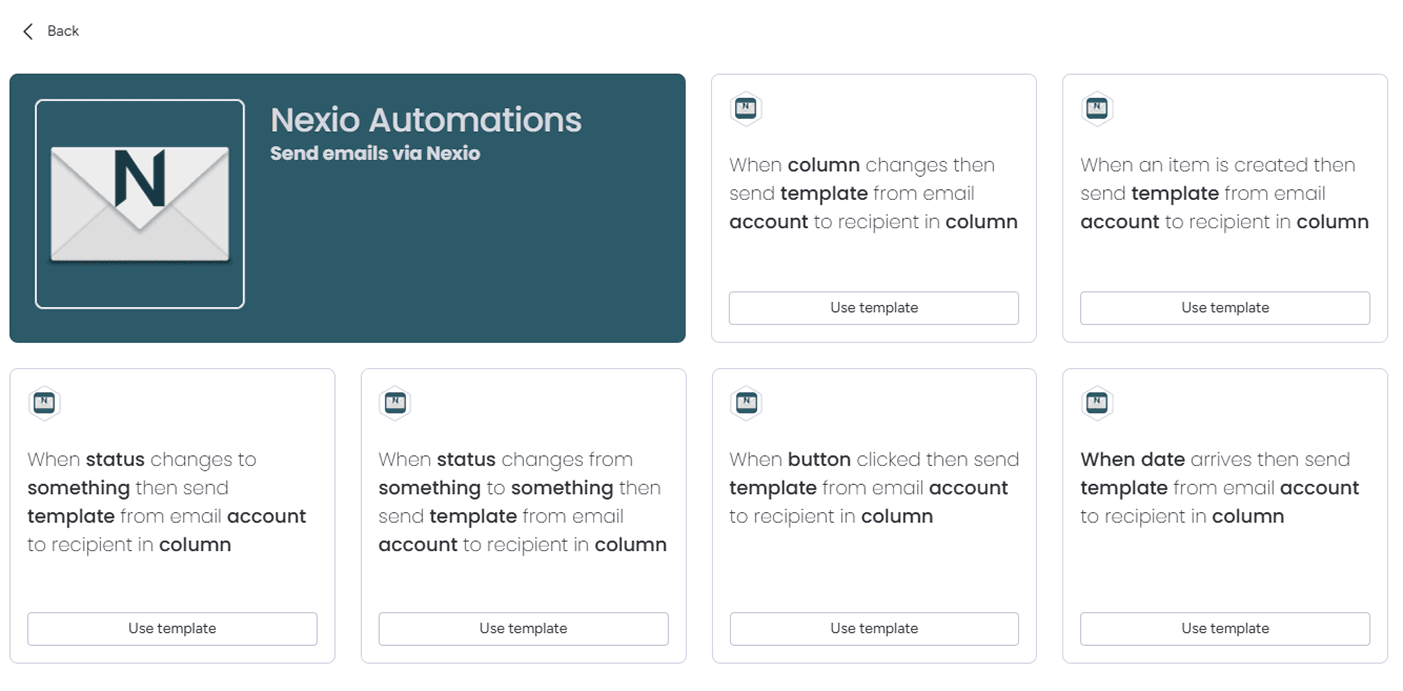Click the Nexio icon on the status-changes-to-something card
Image resolution: width=1403 pixels, height=691 pixels.
click(x=44, y=403)
